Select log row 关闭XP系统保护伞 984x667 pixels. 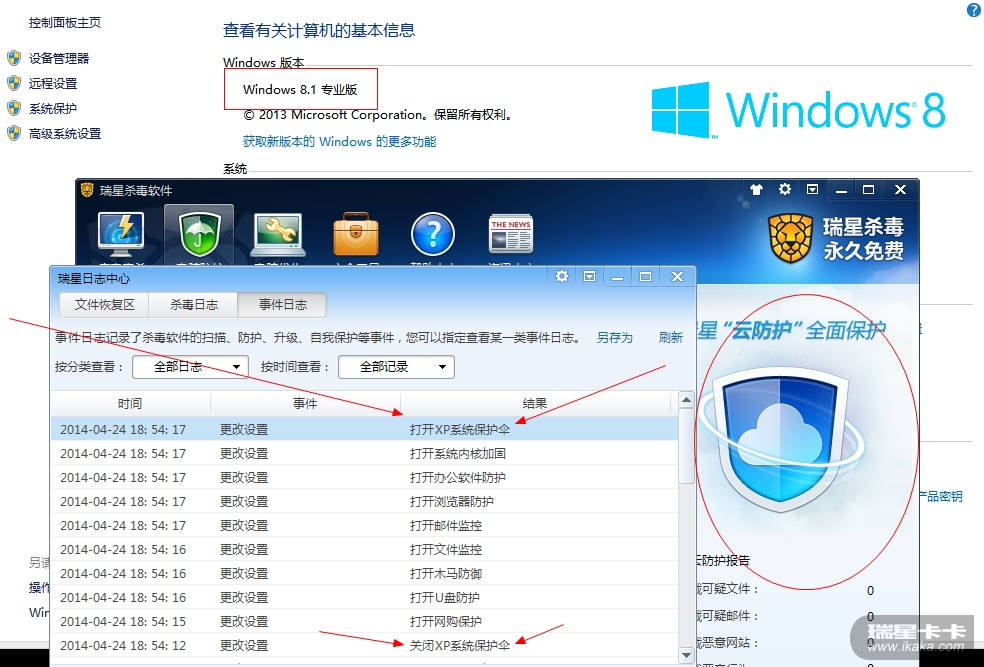tap(365, 645)
